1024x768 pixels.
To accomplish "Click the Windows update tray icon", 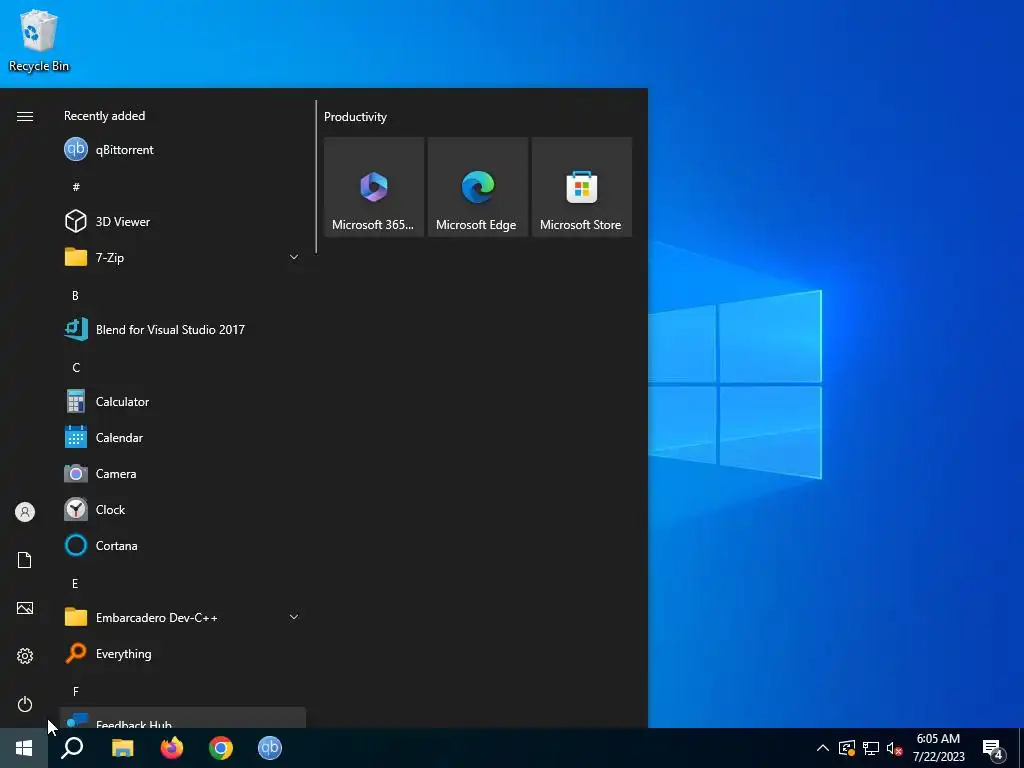I will 847,748.
